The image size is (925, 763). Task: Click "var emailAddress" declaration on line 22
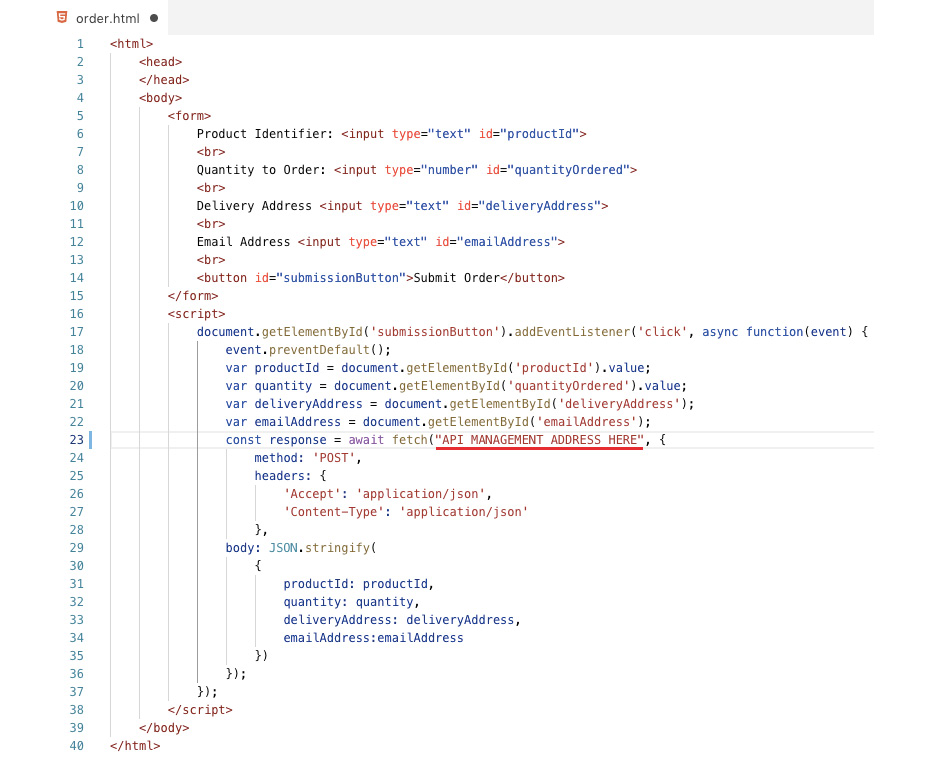283,422
